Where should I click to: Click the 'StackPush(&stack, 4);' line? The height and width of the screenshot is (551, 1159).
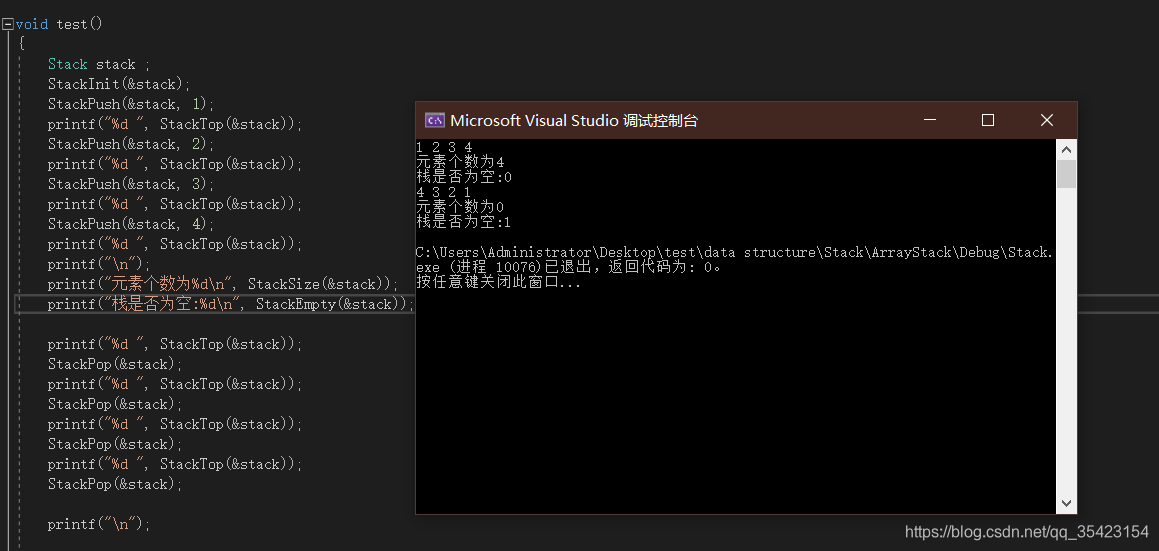[131, 224]
